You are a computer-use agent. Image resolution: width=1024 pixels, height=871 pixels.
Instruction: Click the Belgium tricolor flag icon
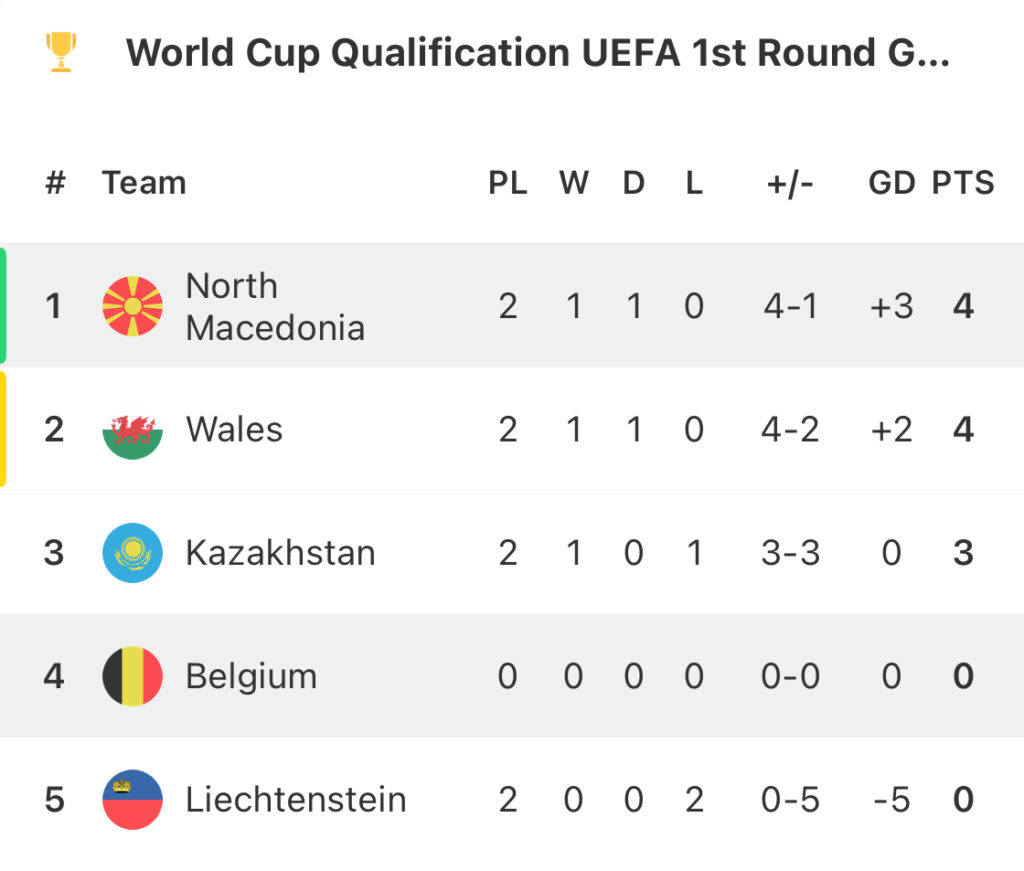(x=133, y=676)
